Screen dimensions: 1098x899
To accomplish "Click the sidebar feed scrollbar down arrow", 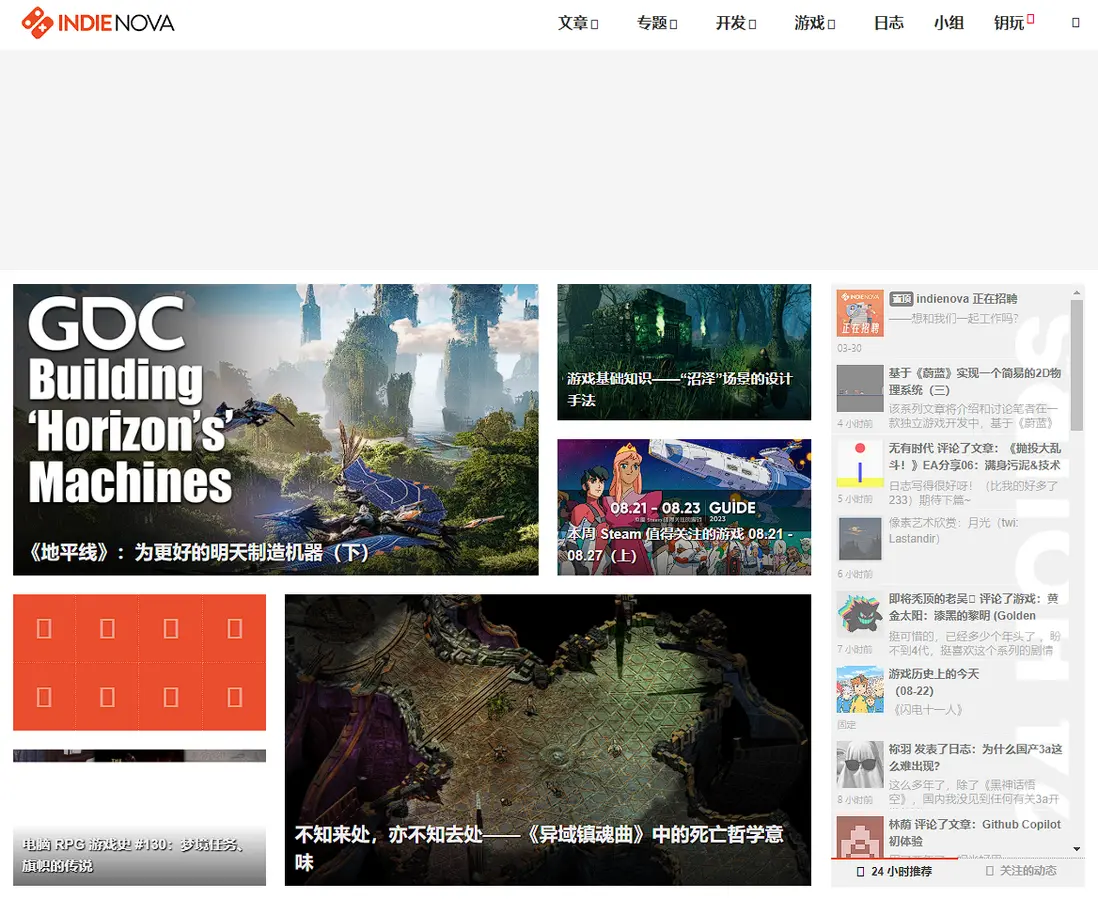I will tap(1077, 849).
